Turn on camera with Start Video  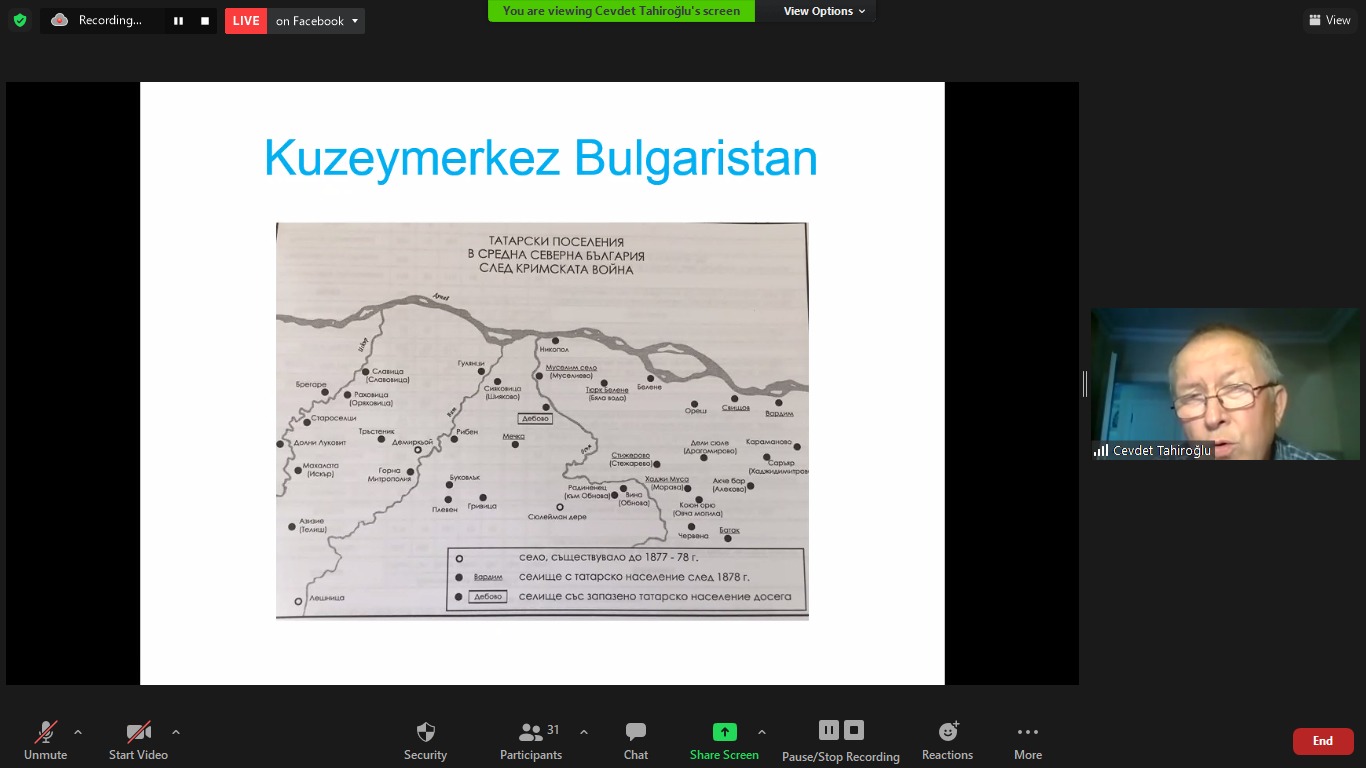click(x=138, y=740)
